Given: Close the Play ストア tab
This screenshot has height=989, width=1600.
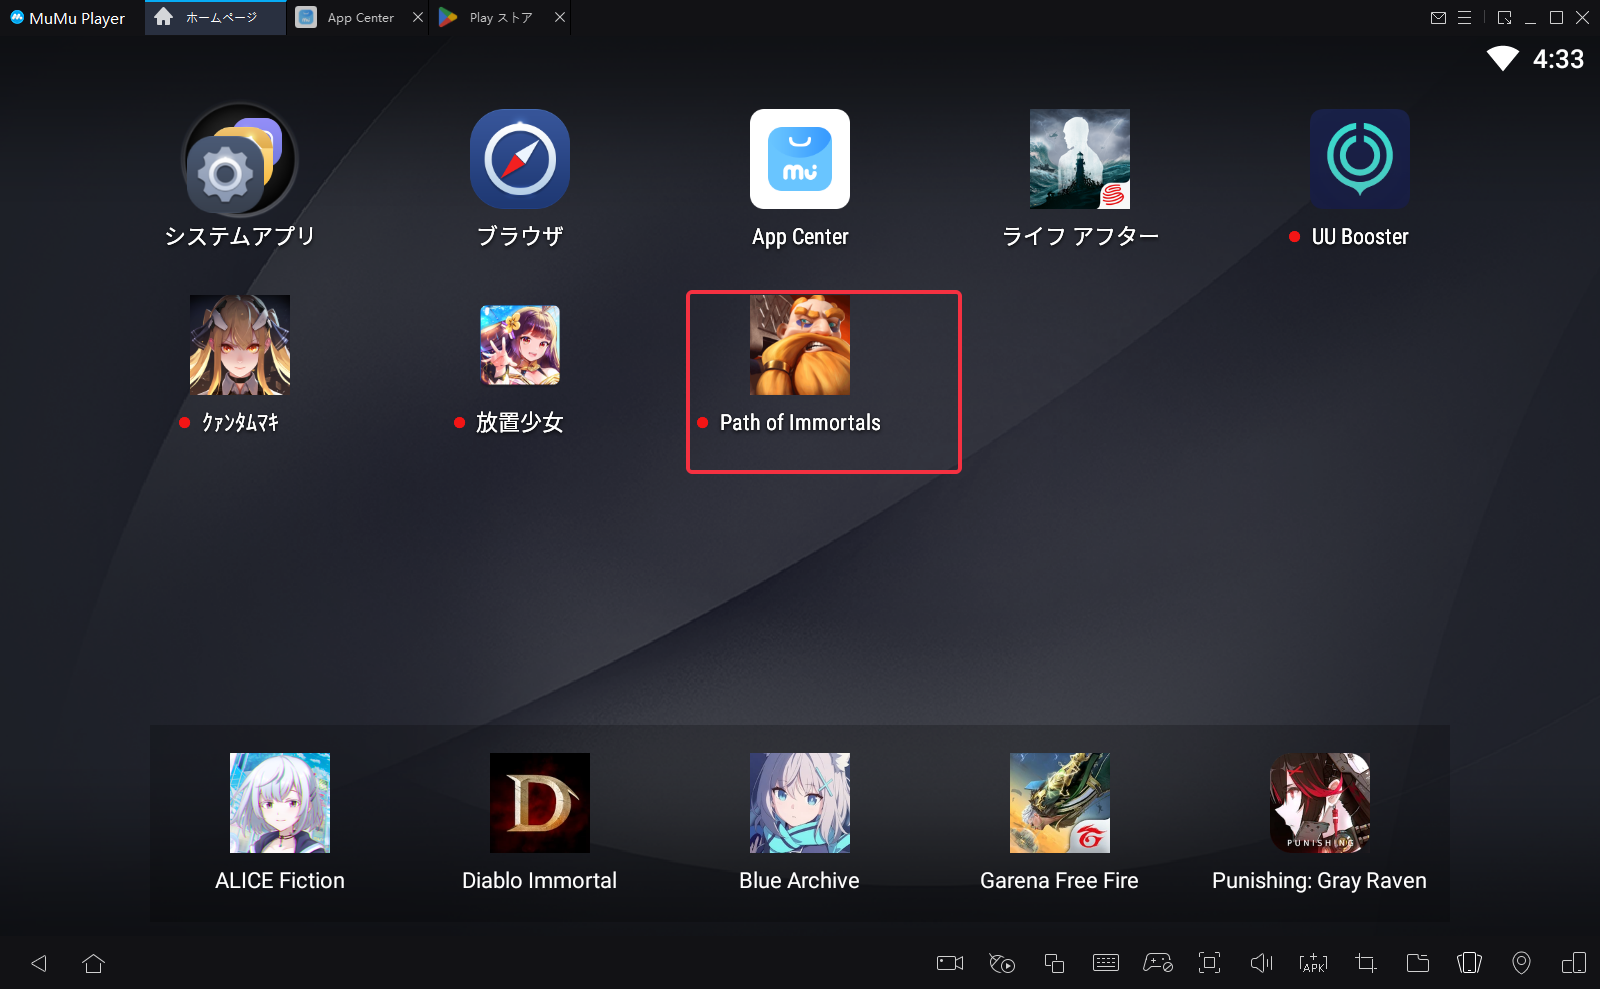Looking at the screenshot, I should [x=560, y=18].
